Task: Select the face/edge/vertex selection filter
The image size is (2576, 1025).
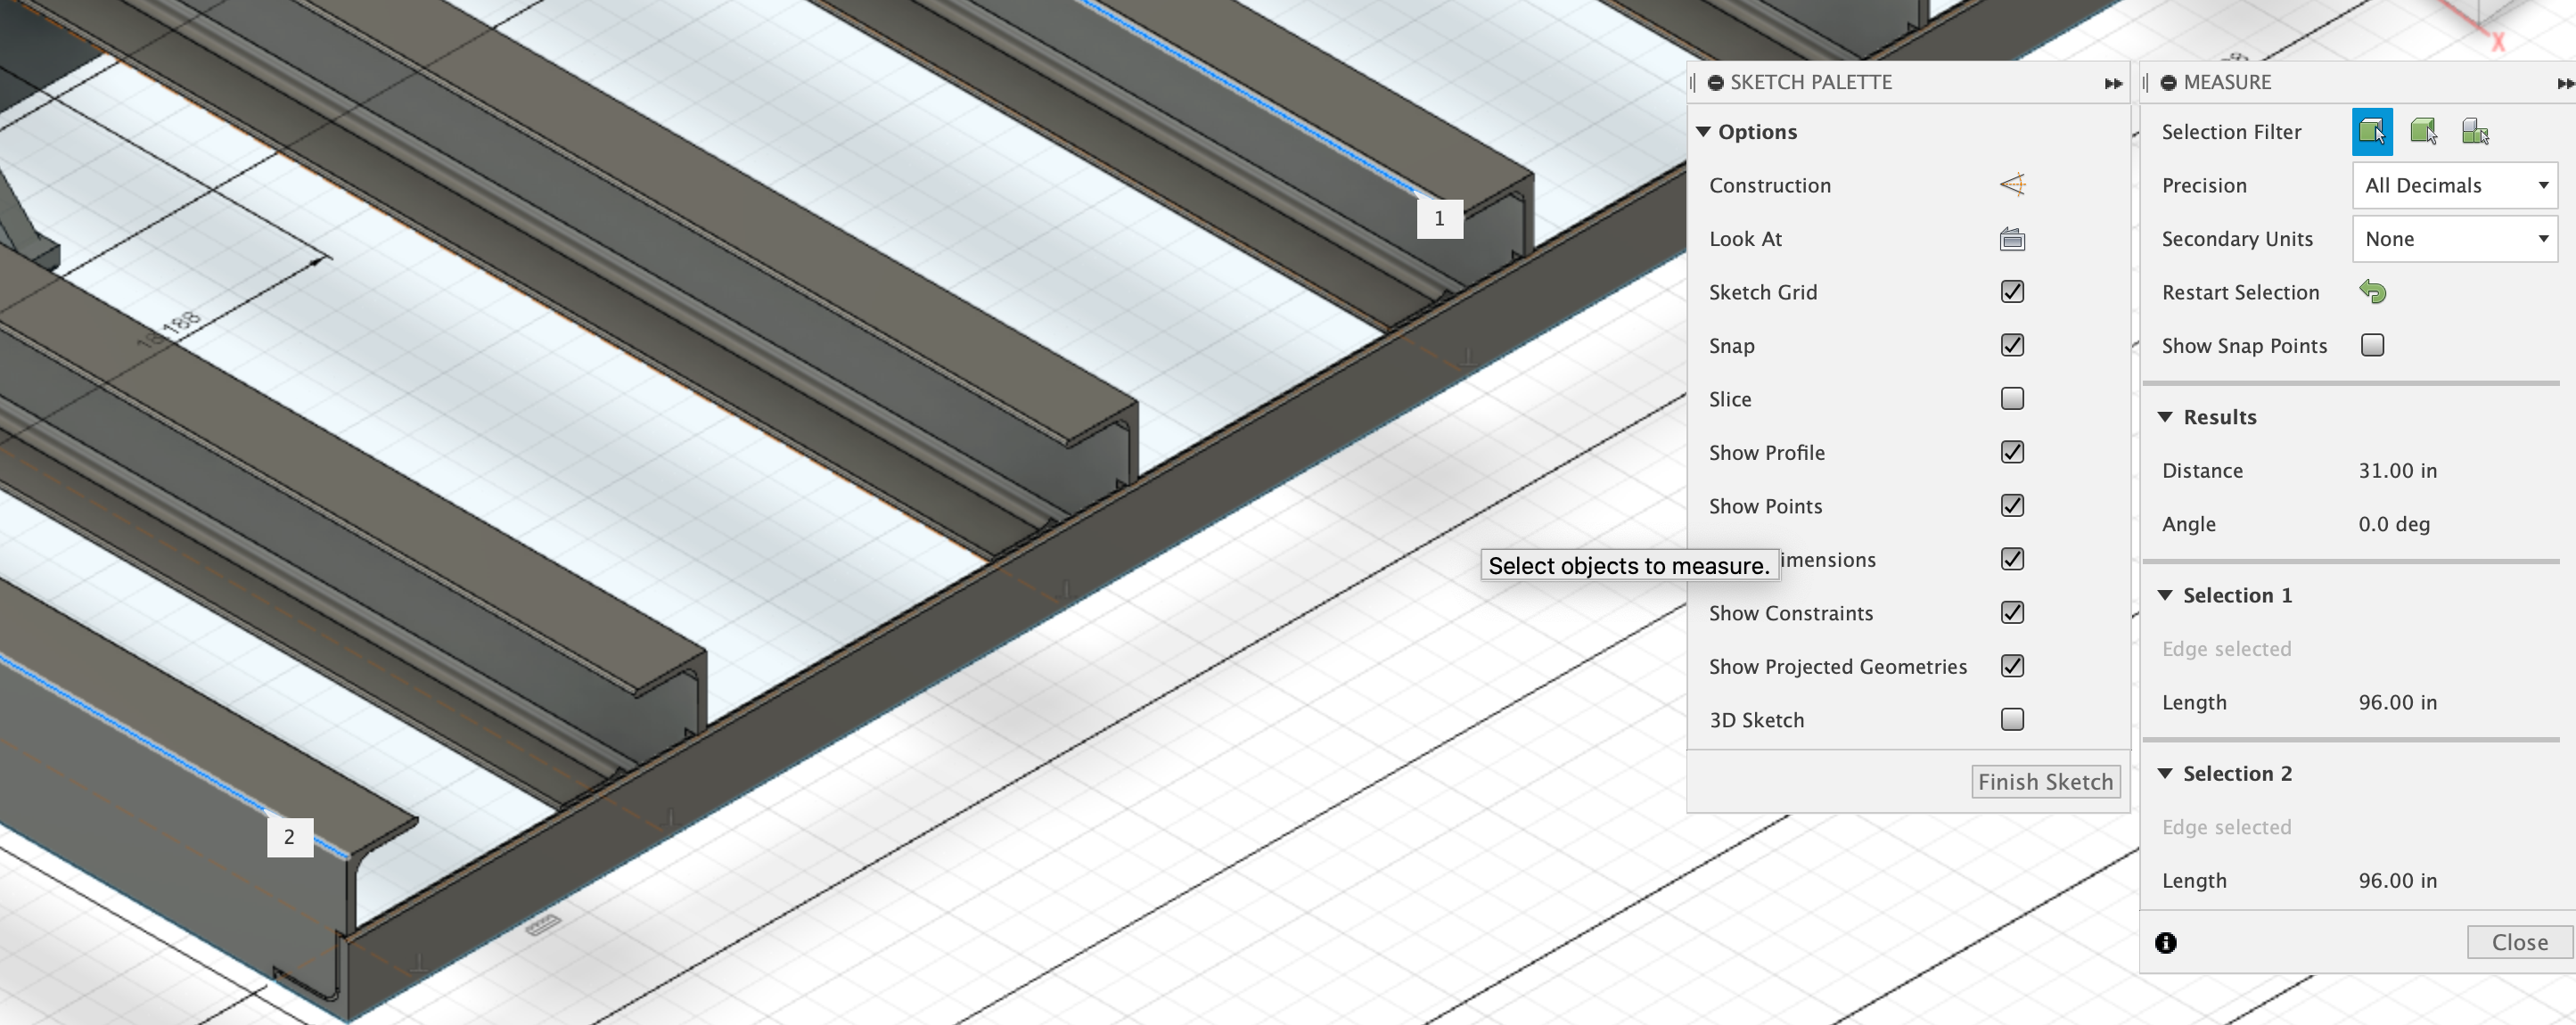Action: pos(2372,132)
